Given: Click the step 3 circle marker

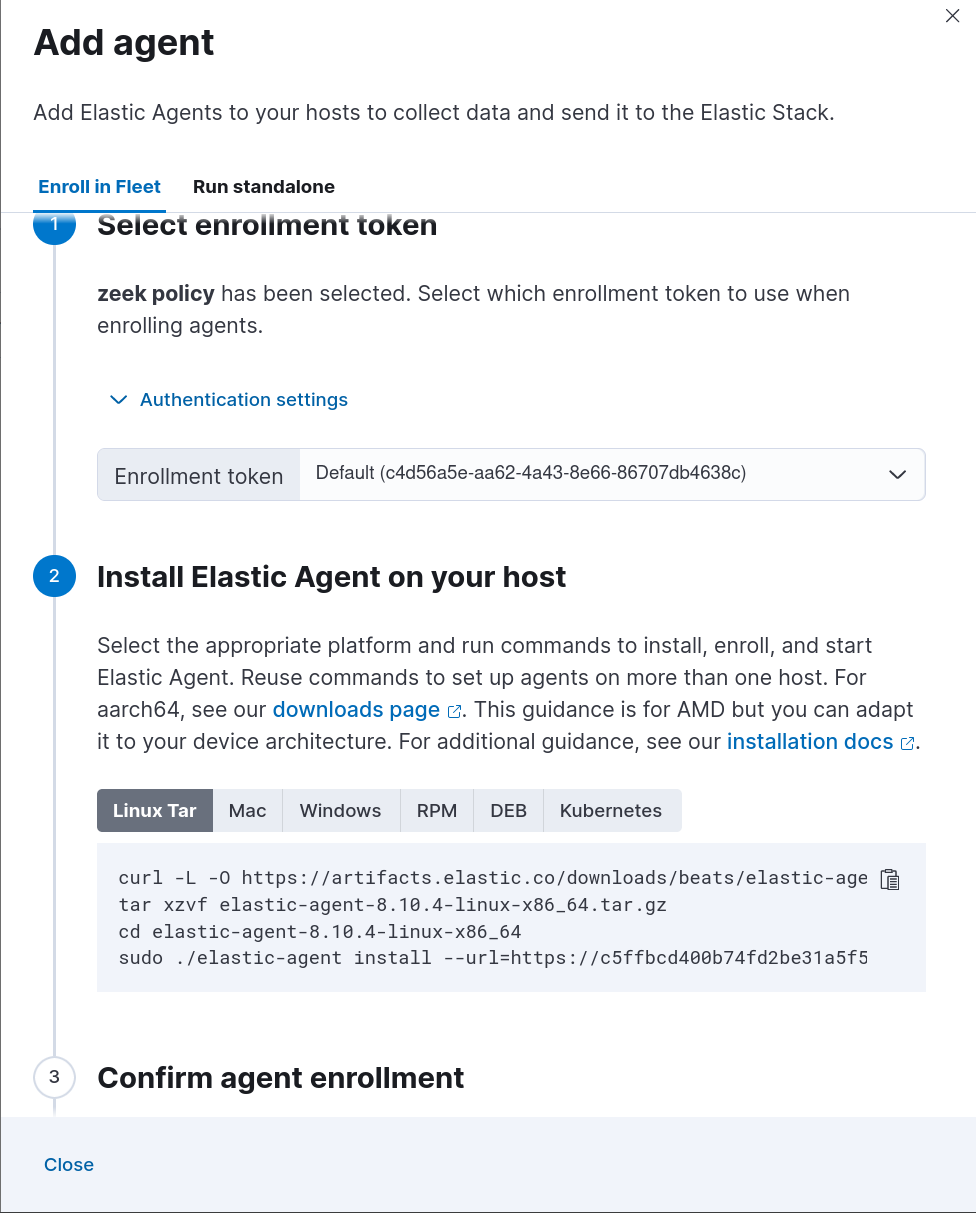Looking at the screenshot, I should pos(54,1077).
